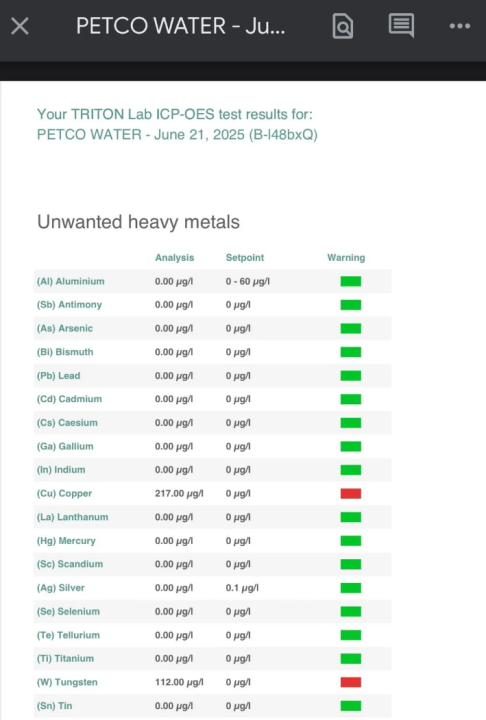The height and width of the screenshot is (720, 486).
Task: Open the (Al) Aluminium element entry
Action: 70,281
